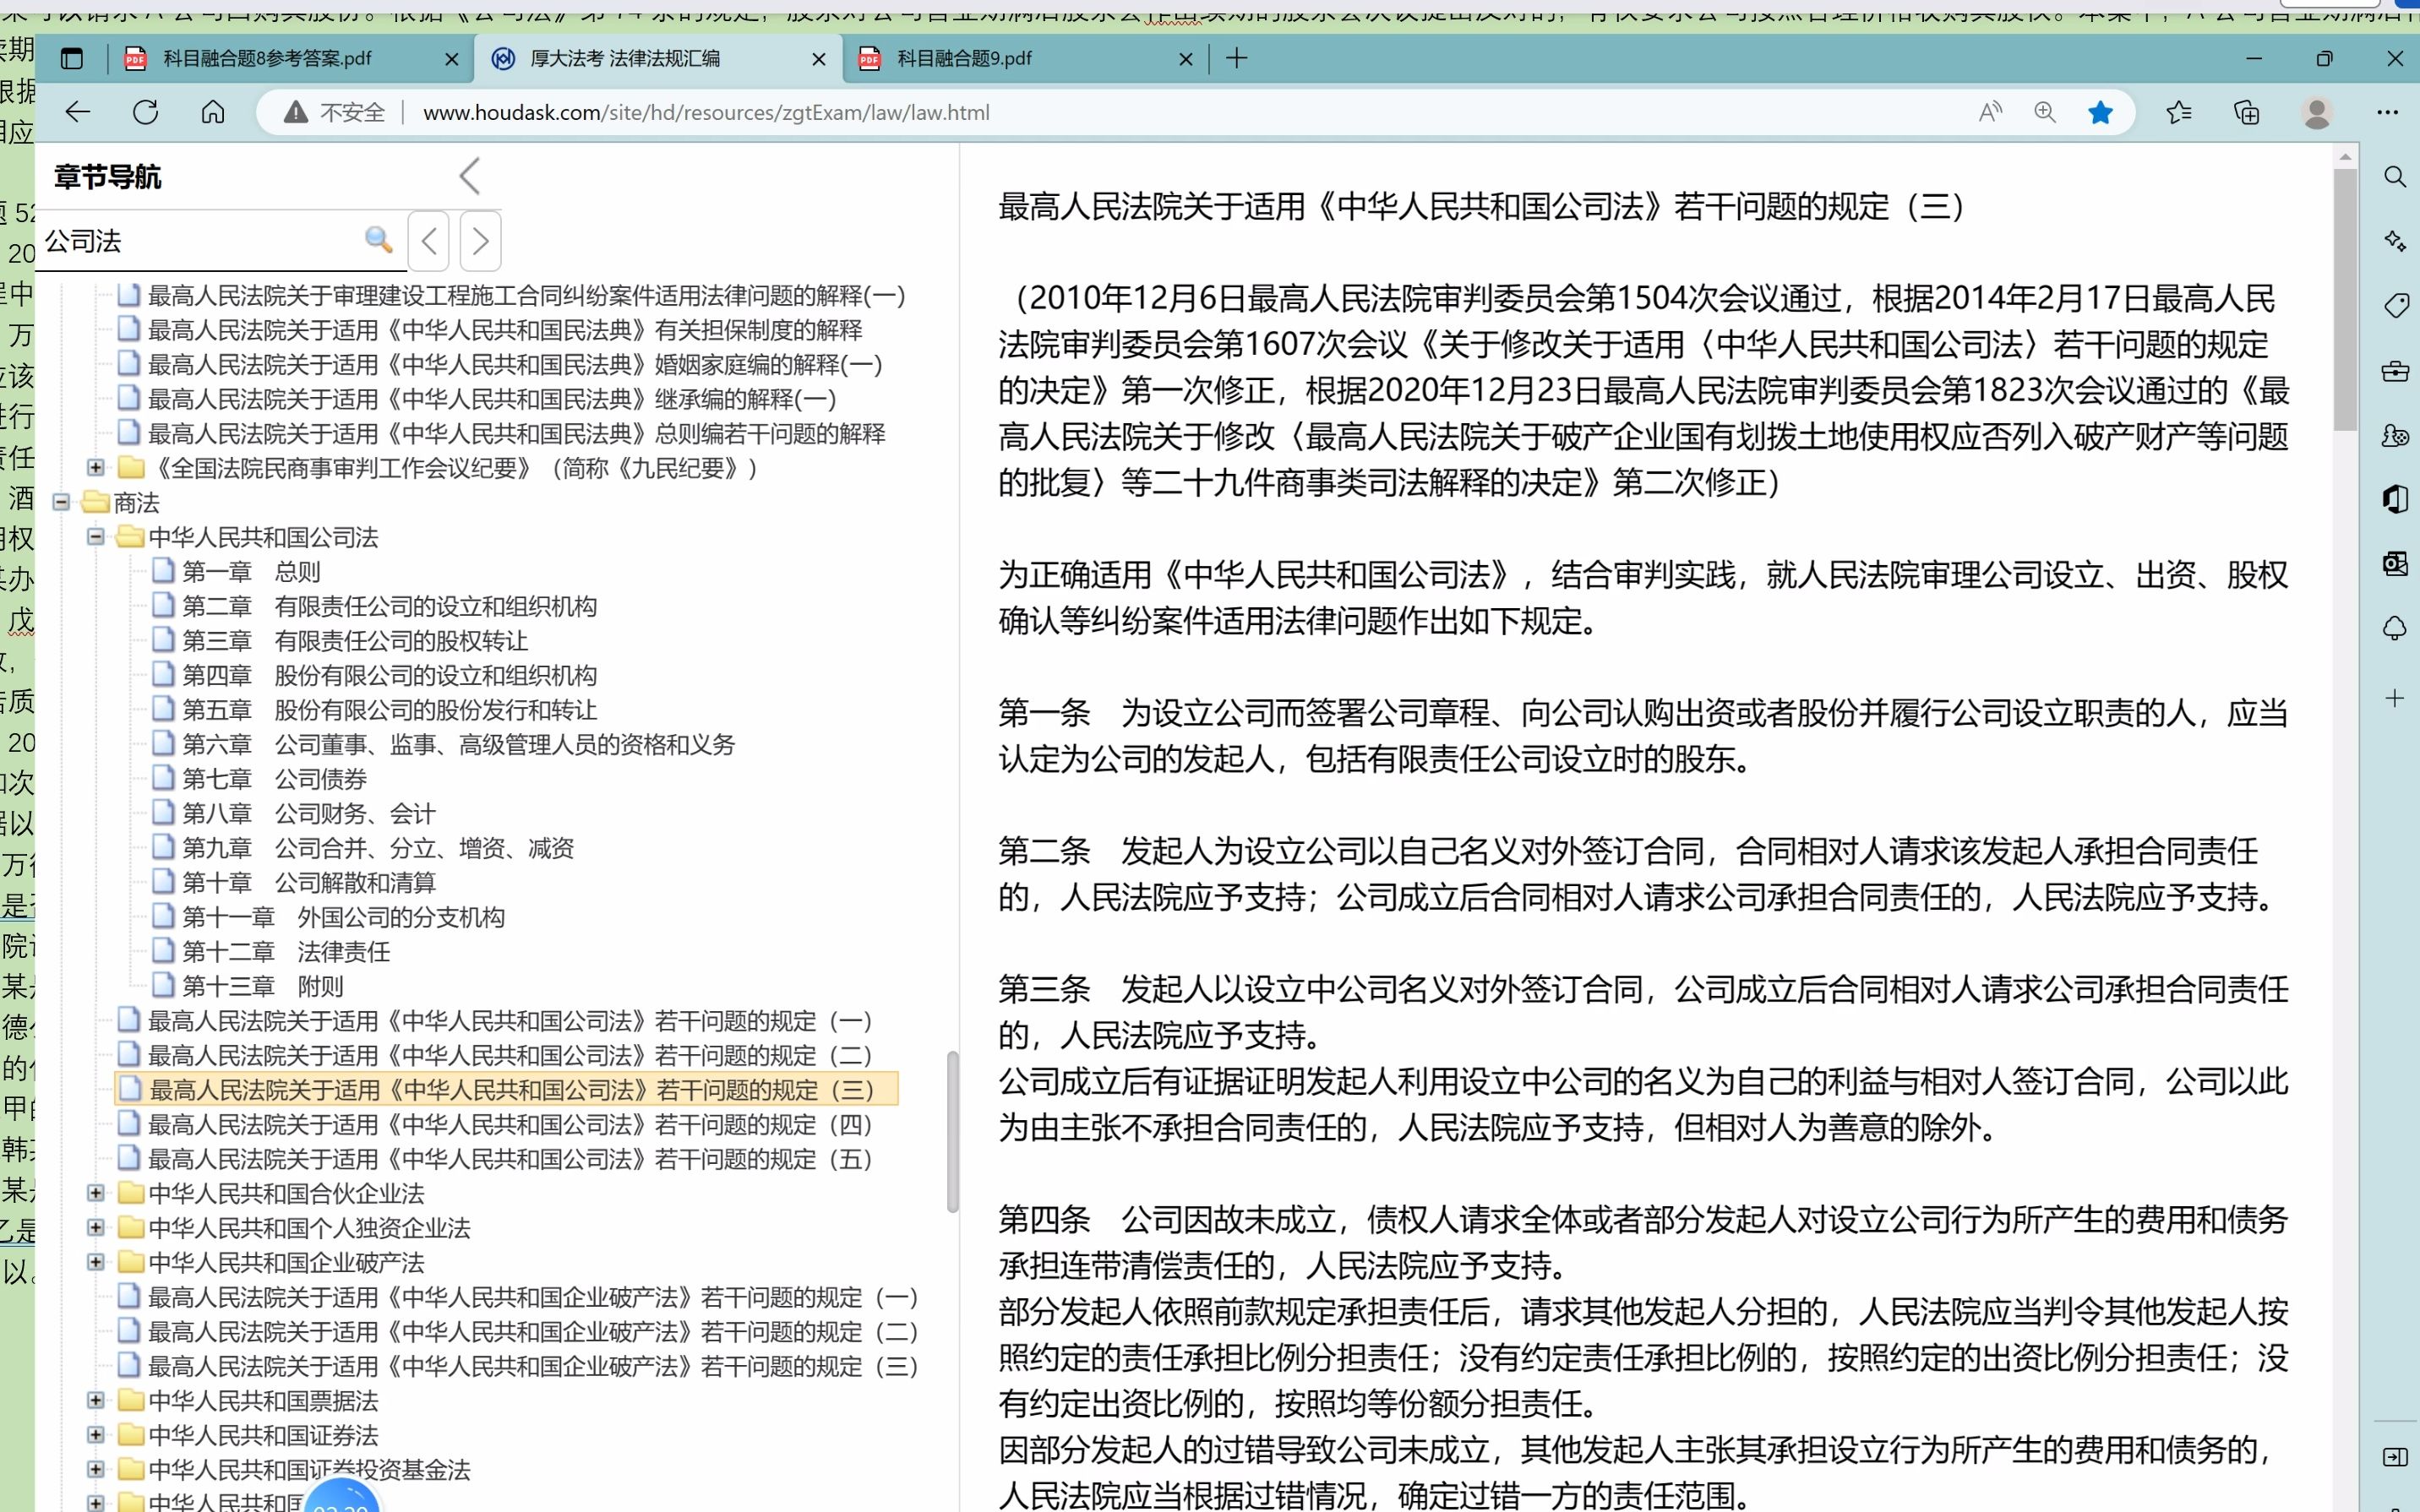Close the 科目融合题8参考答案.pdf tab
The height and width of the screenshot is (1512, 2420).
point(451,59)
